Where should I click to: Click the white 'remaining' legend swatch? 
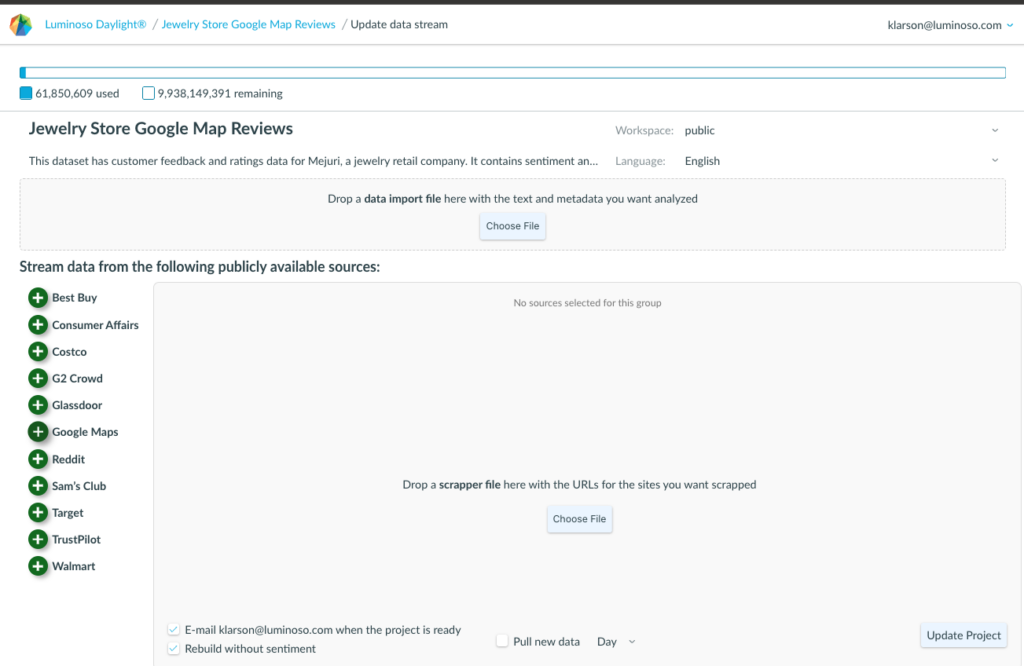tap(148, 93)
